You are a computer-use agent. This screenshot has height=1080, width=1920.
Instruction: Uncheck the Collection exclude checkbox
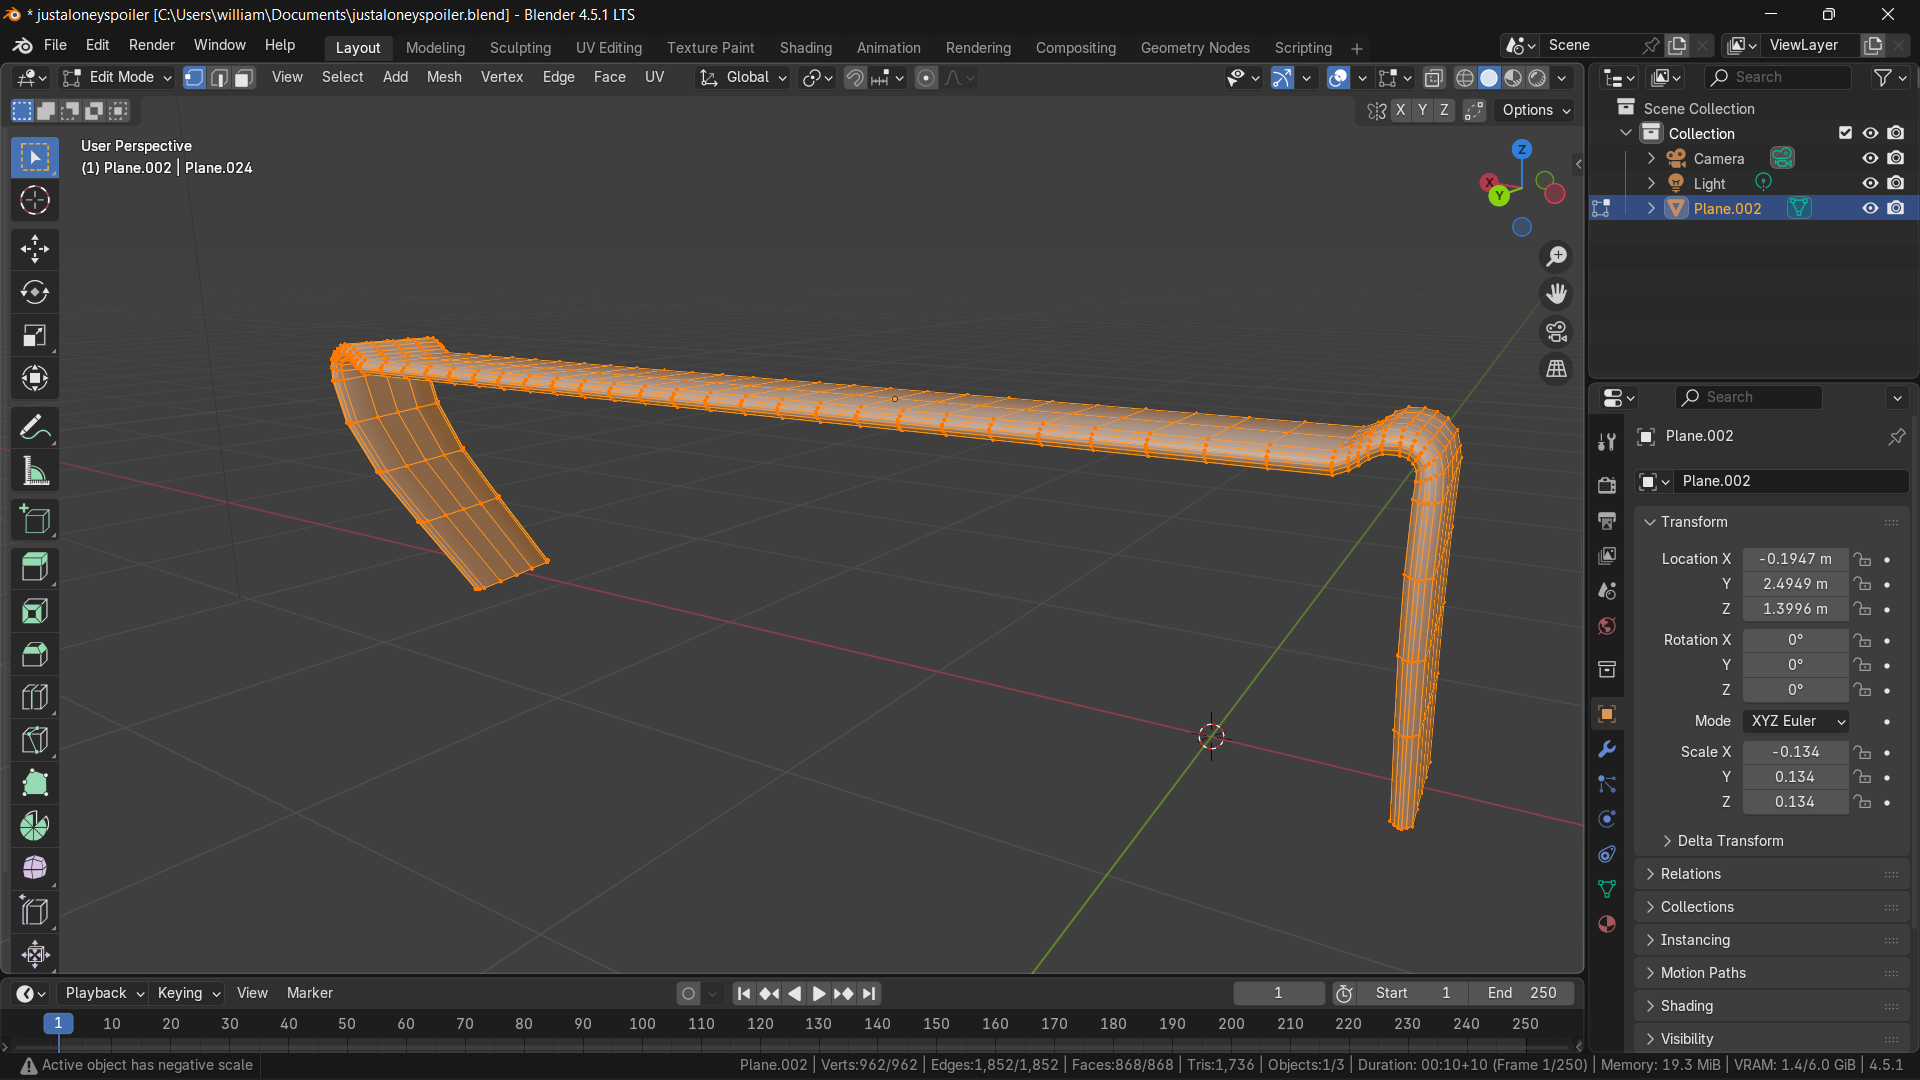[1845, 133]
